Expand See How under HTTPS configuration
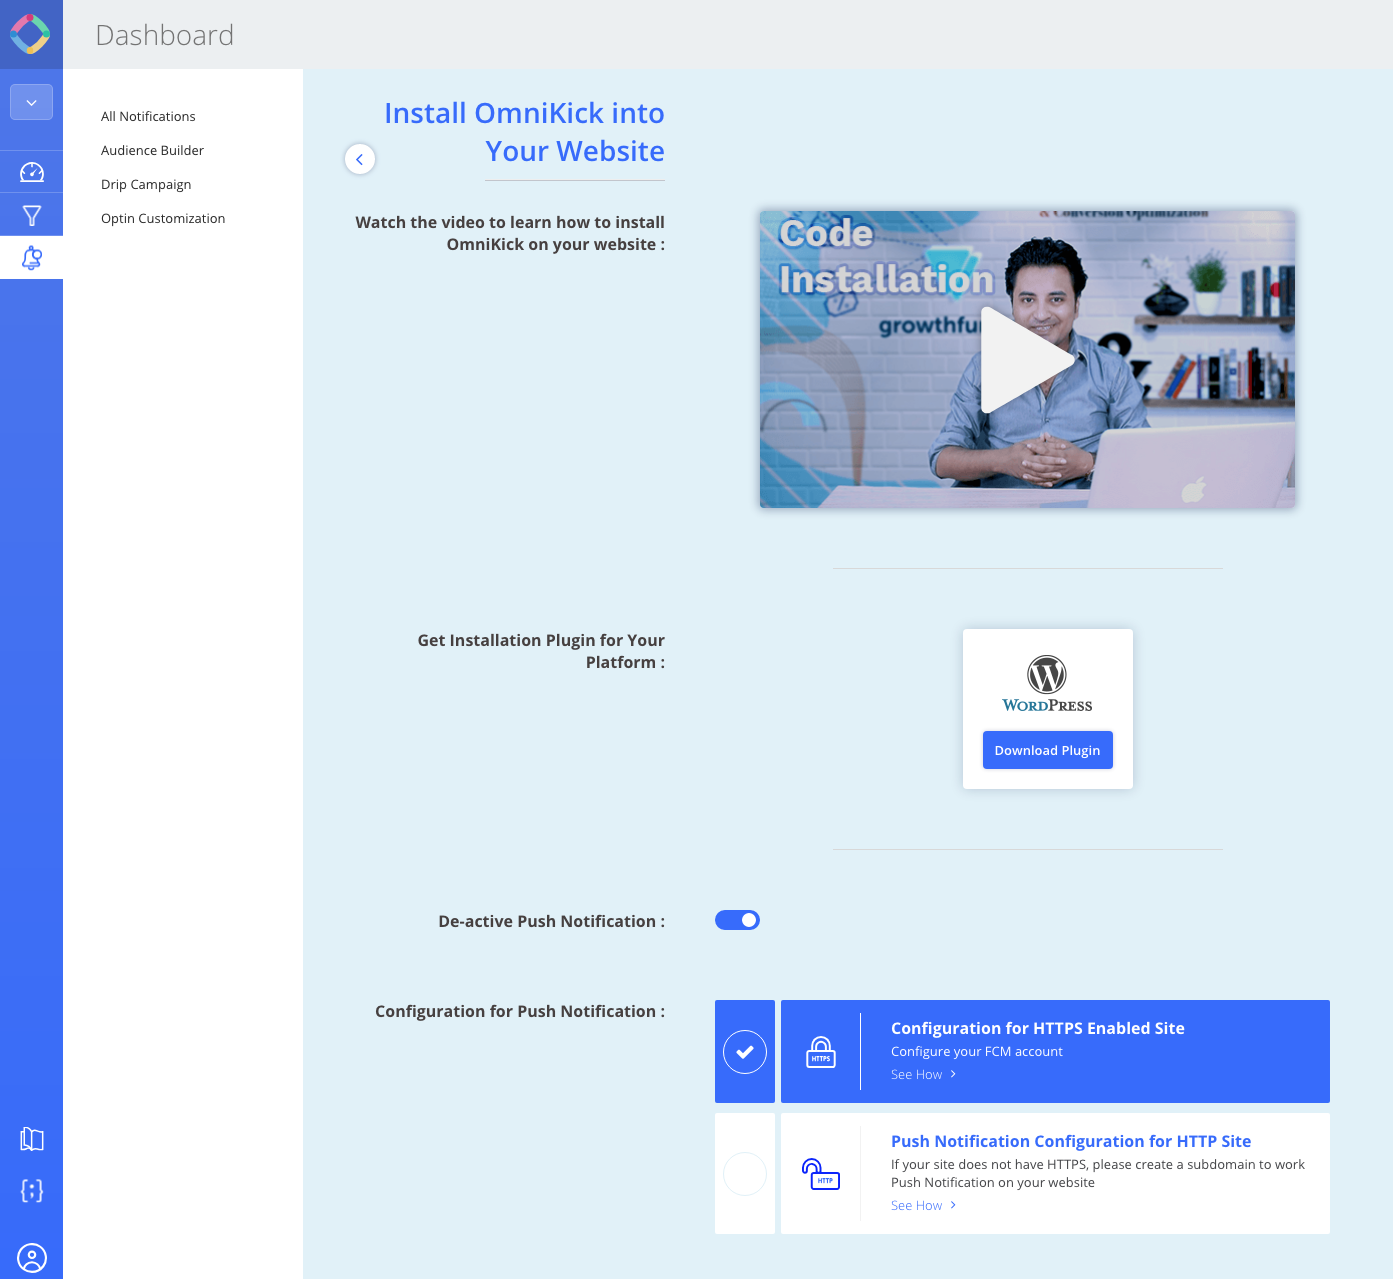The image size is (1393, 1279). [923, 1074]
